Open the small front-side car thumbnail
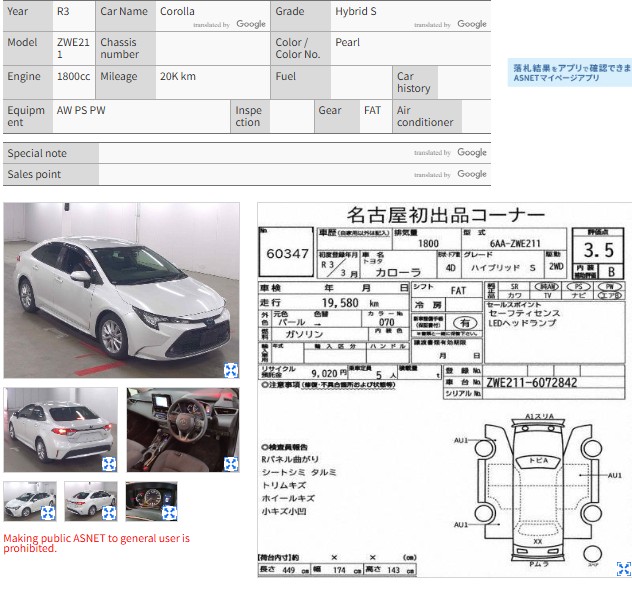This screenshot has height=589, width=632. point(30,501)
